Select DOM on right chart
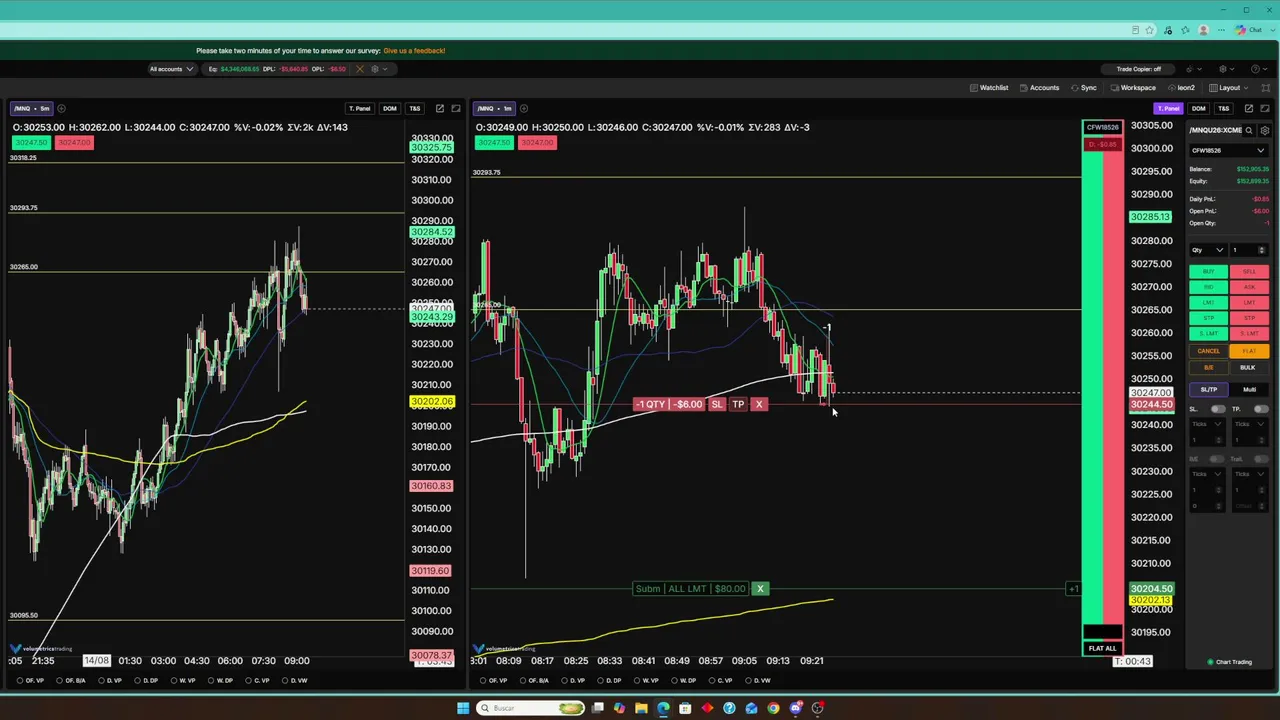Image resolution: width=1280 pixels, height=720 pixels. pos(1198,108)
